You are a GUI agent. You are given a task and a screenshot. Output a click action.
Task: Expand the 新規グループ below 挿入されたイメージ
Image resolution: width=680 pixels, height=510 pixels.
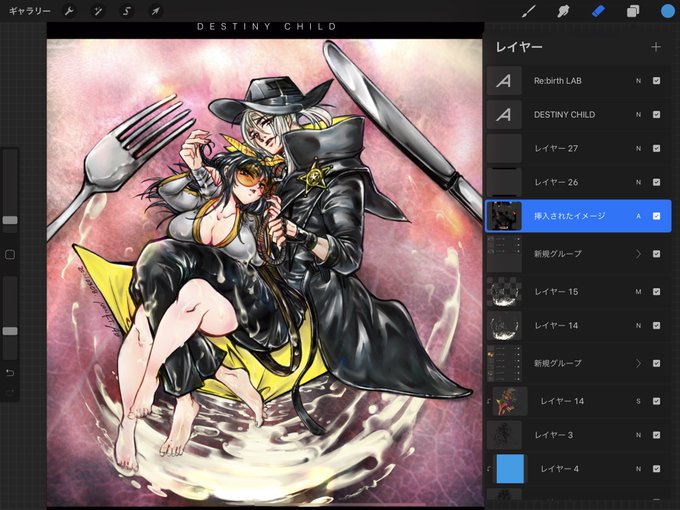[638, 254]
